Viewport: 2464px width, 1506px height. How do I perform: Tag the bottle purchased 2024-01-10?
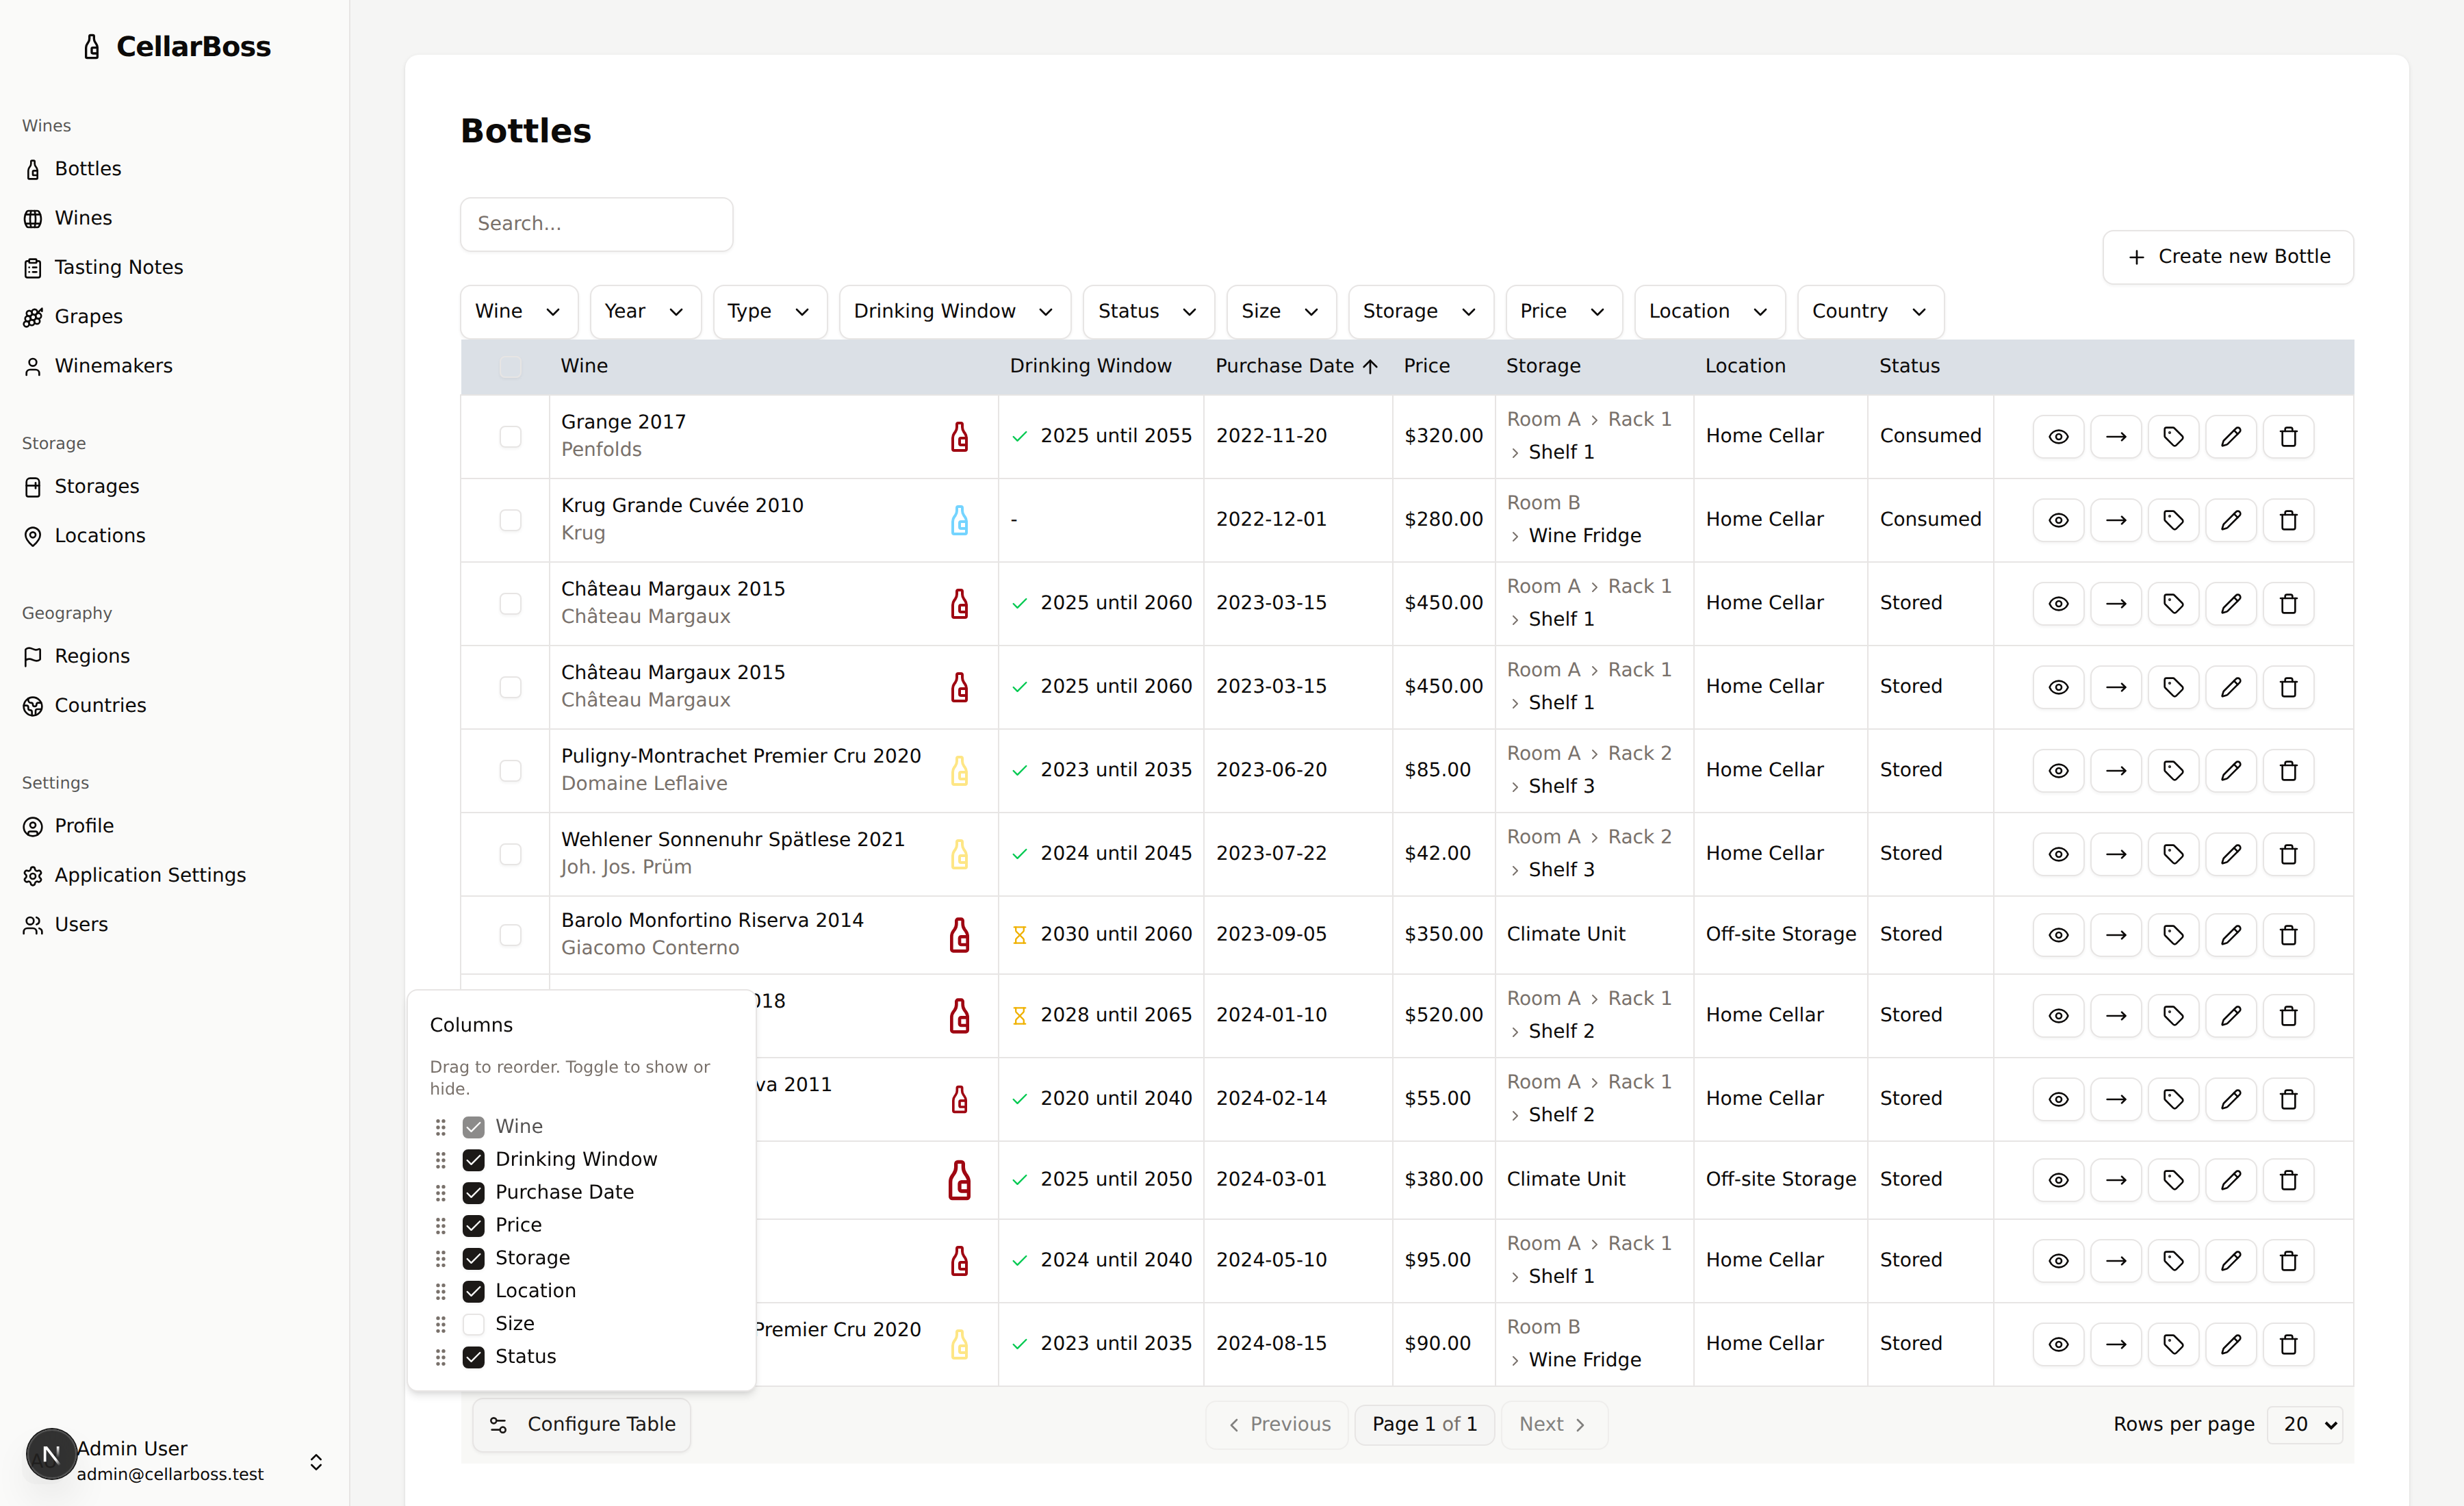(2173, 1015)
